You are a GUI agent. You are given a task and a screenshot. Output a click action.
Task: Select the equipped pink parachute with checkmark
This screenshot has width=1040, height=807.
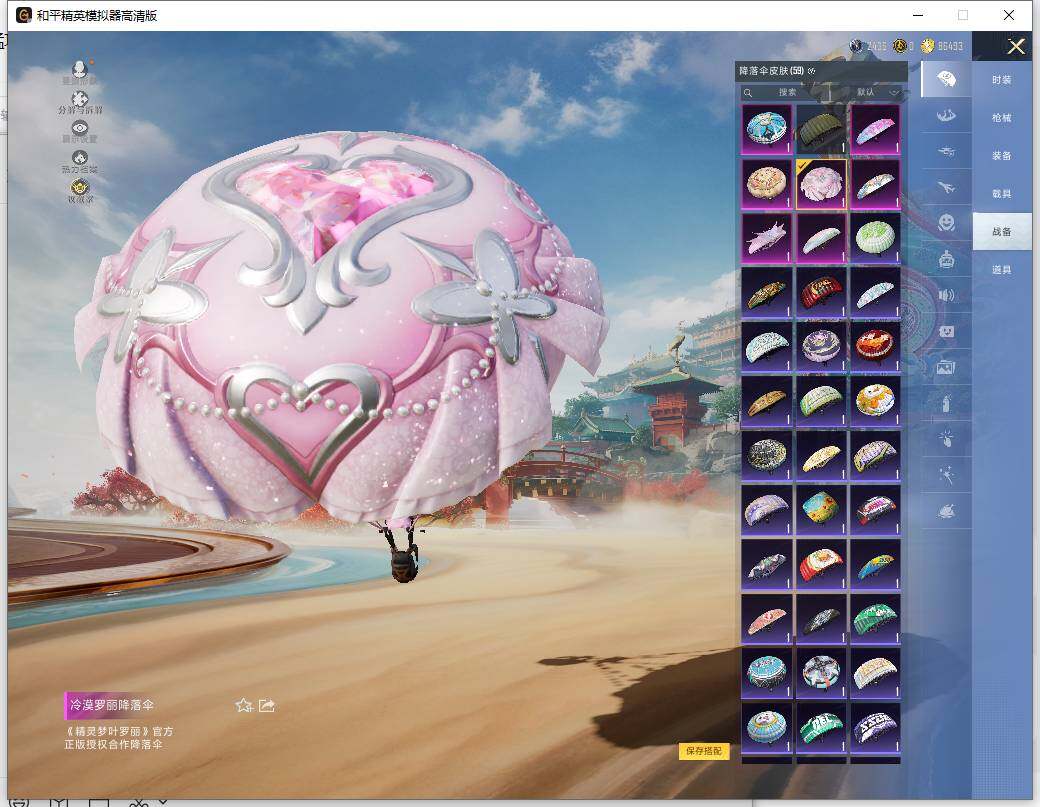[x=820, y=184]
